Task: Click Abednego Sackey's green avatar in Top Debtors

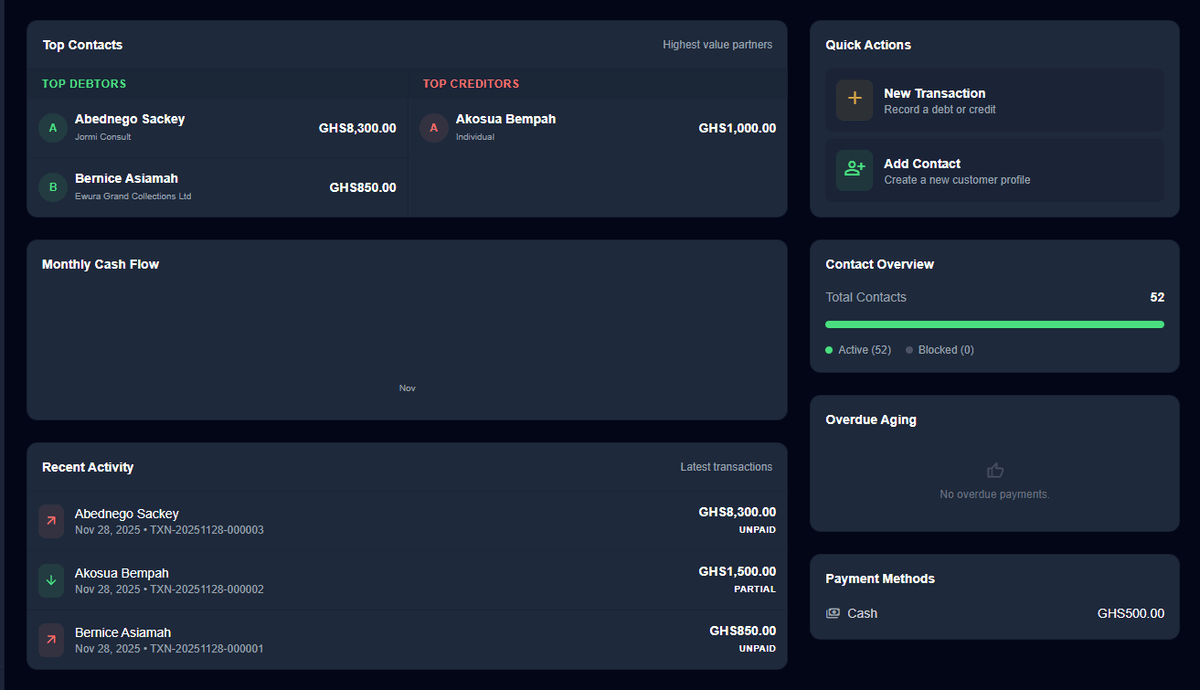Action: tap(53, 127)
